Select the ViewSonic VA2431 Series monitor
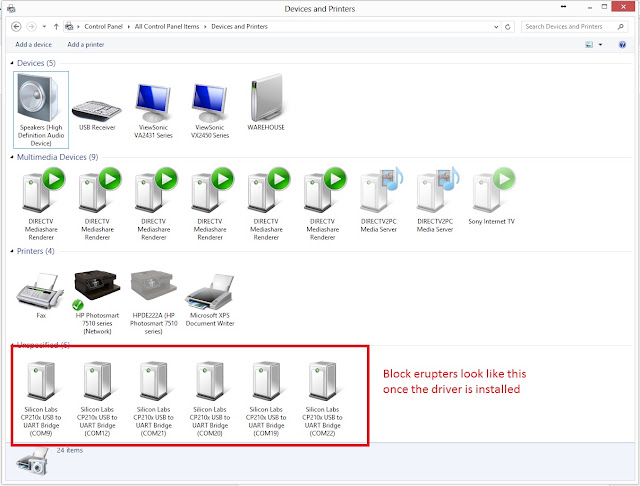640x486 pixels. [x=153, y=111]
